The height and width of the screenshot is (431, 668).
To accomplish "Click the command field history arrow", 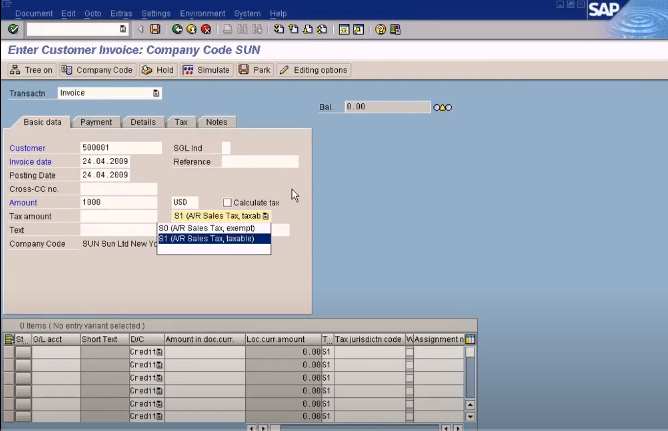I will click(140, 29).
